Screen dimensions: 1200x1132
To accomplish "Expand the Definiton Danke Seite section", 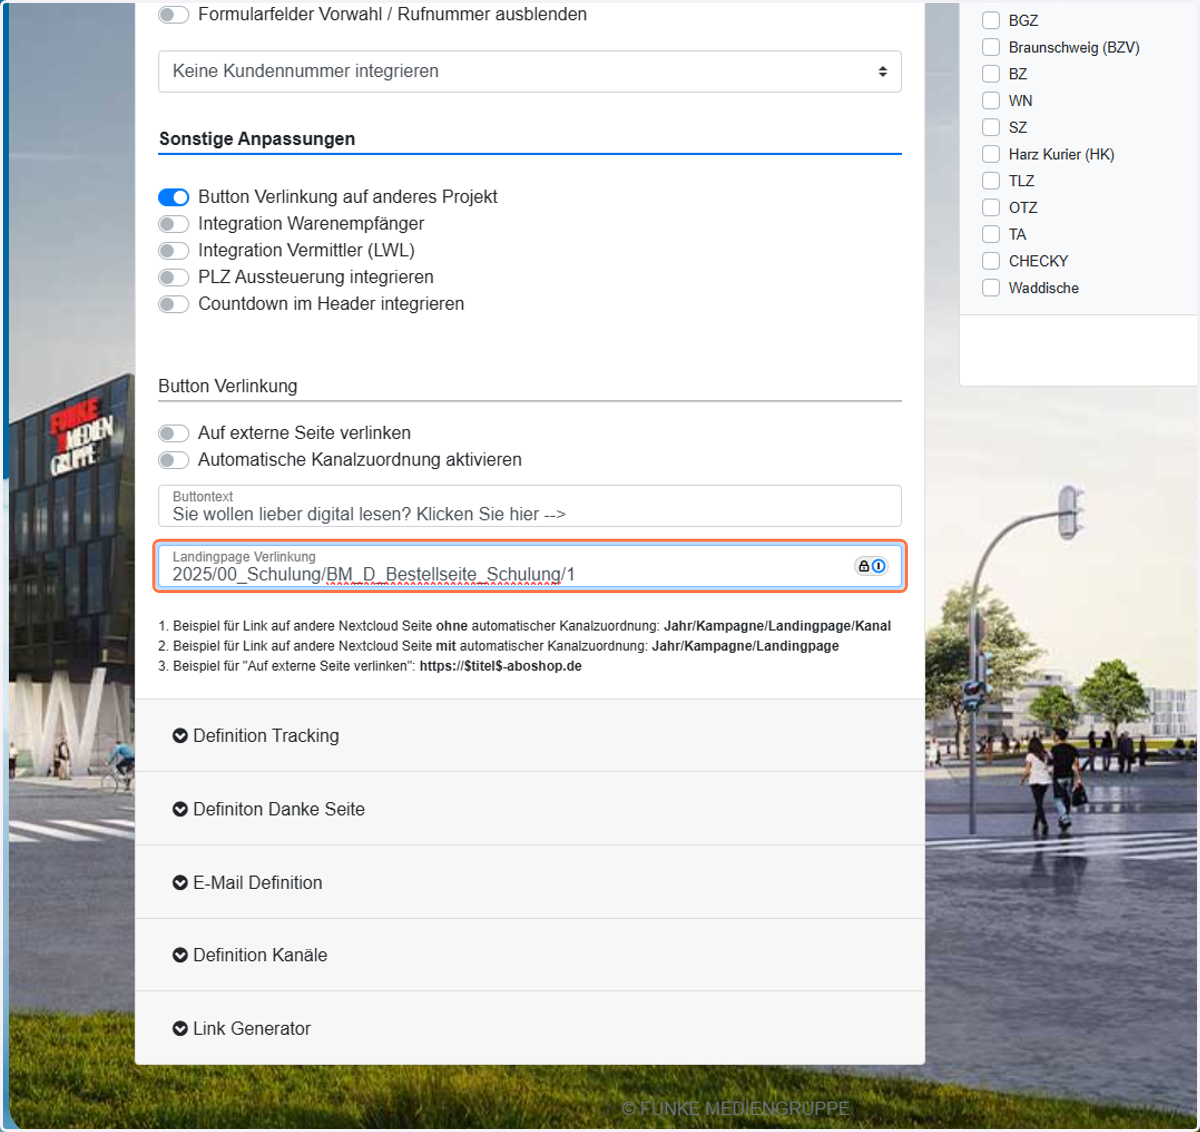I will click(x=530, y=809).
